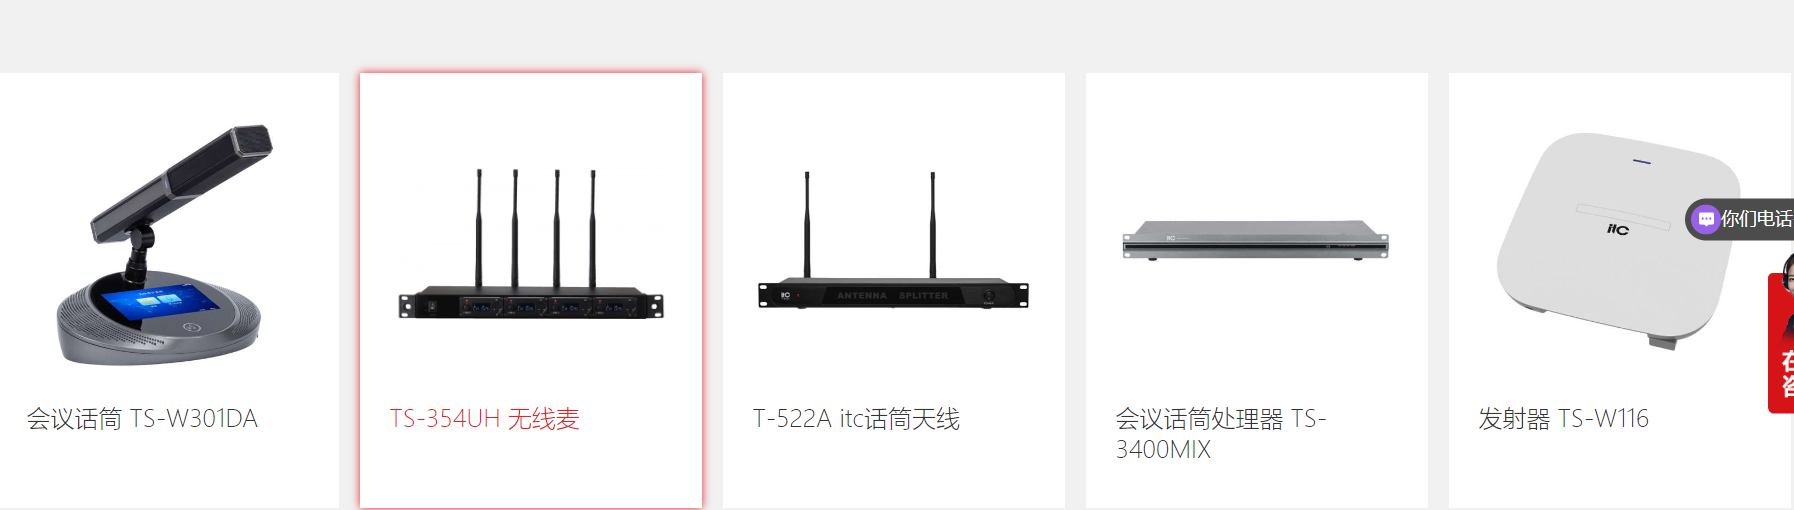Open the 你们电话 chat message popup
The width and height of the screenshot is (1794, 510).
point(1740,219)
